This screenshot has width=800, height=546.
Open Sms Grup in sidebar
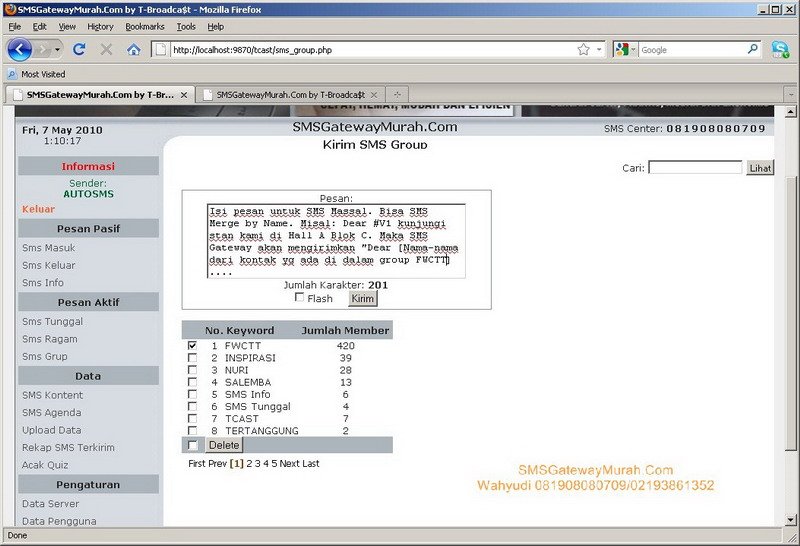pos(44,356)
